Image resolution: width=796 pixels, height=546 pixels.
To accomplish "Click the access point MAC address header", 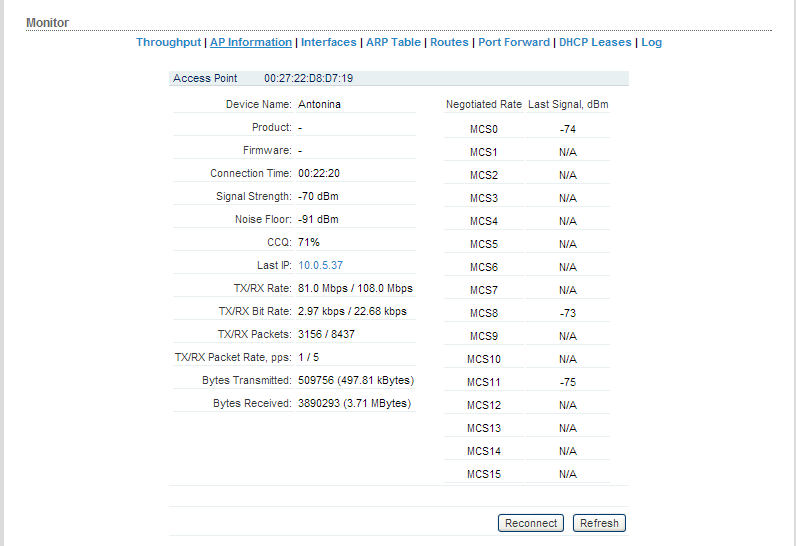I will coord(308,79).
